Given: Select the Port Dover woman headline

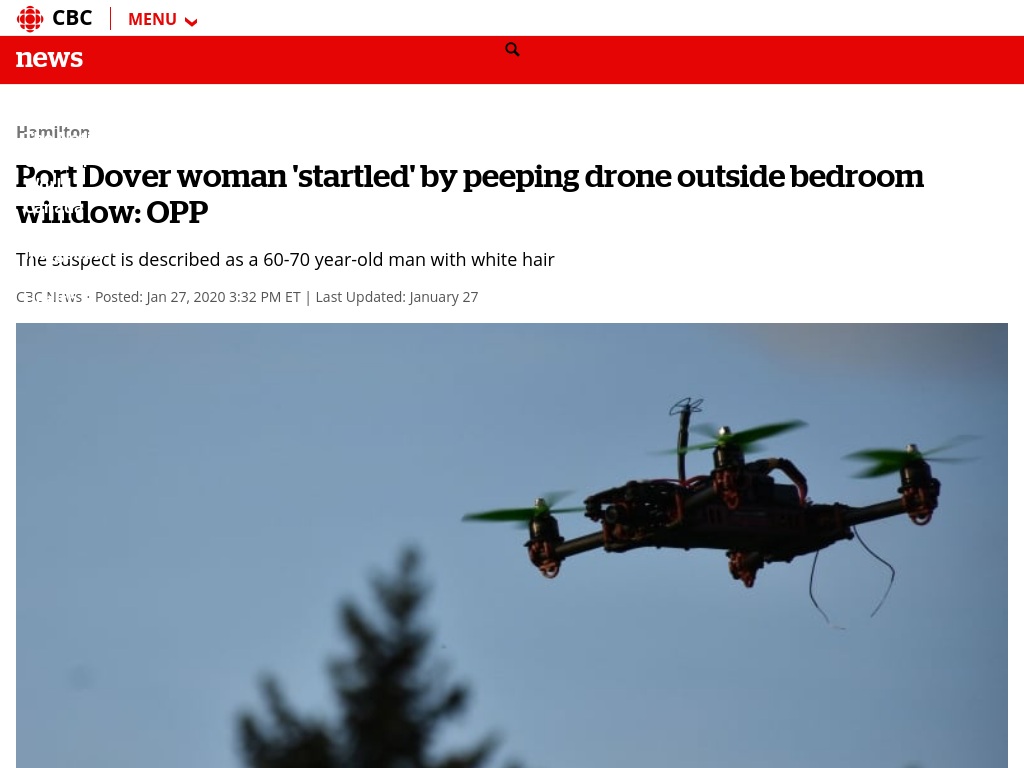Looking at the screenshot, I should tap(470, 194).
